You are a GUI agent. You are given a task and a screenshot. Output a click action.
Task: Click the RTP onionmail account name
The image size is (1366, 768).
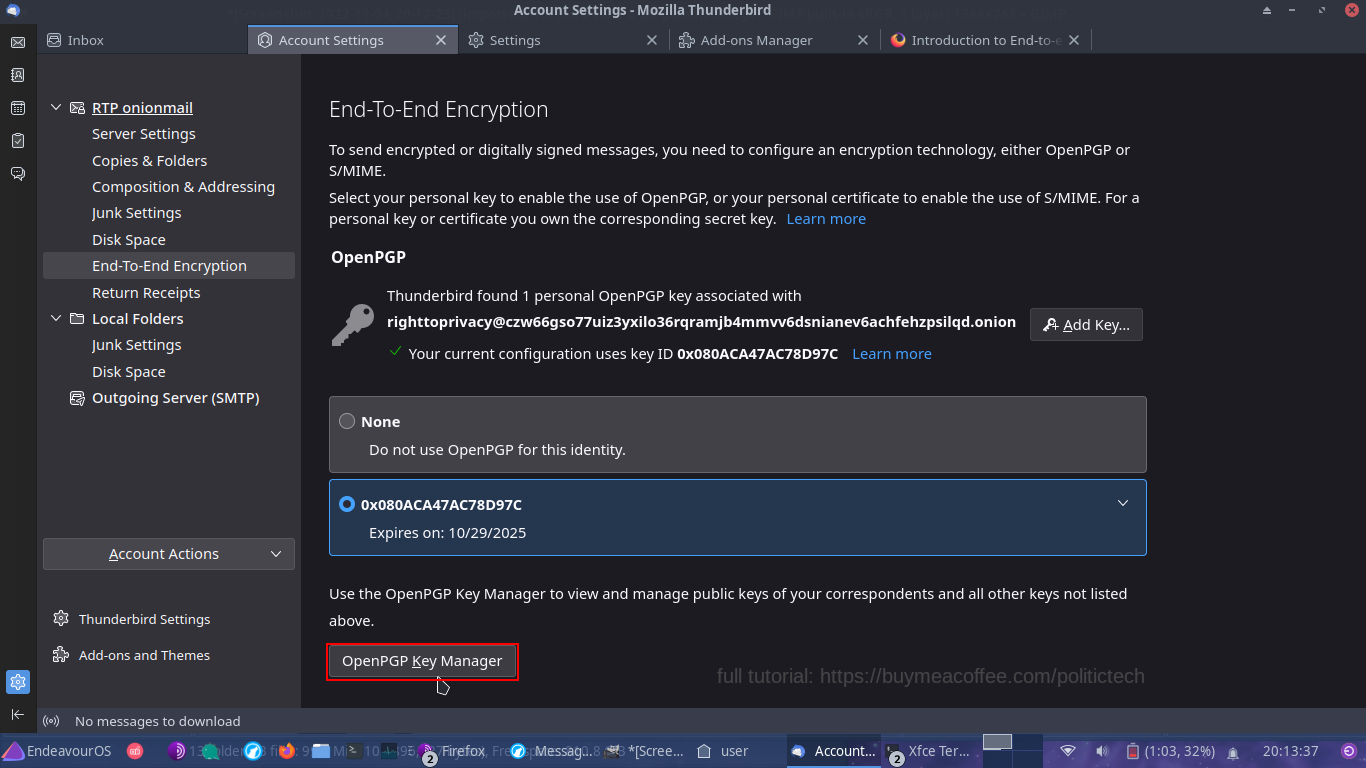[142, 108]
